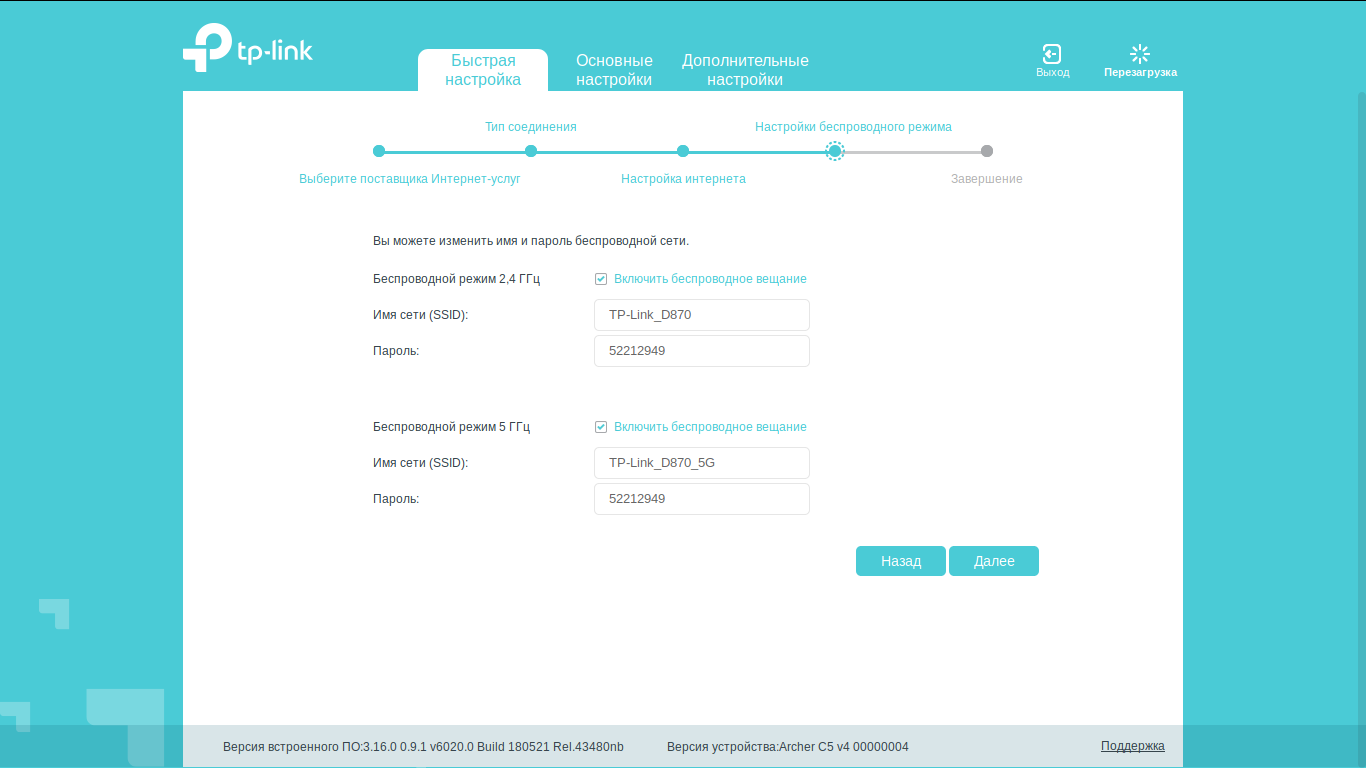Open the Быстрая настройка tab
Screen dimensions: 1366x768
click(x=483, y=70)
